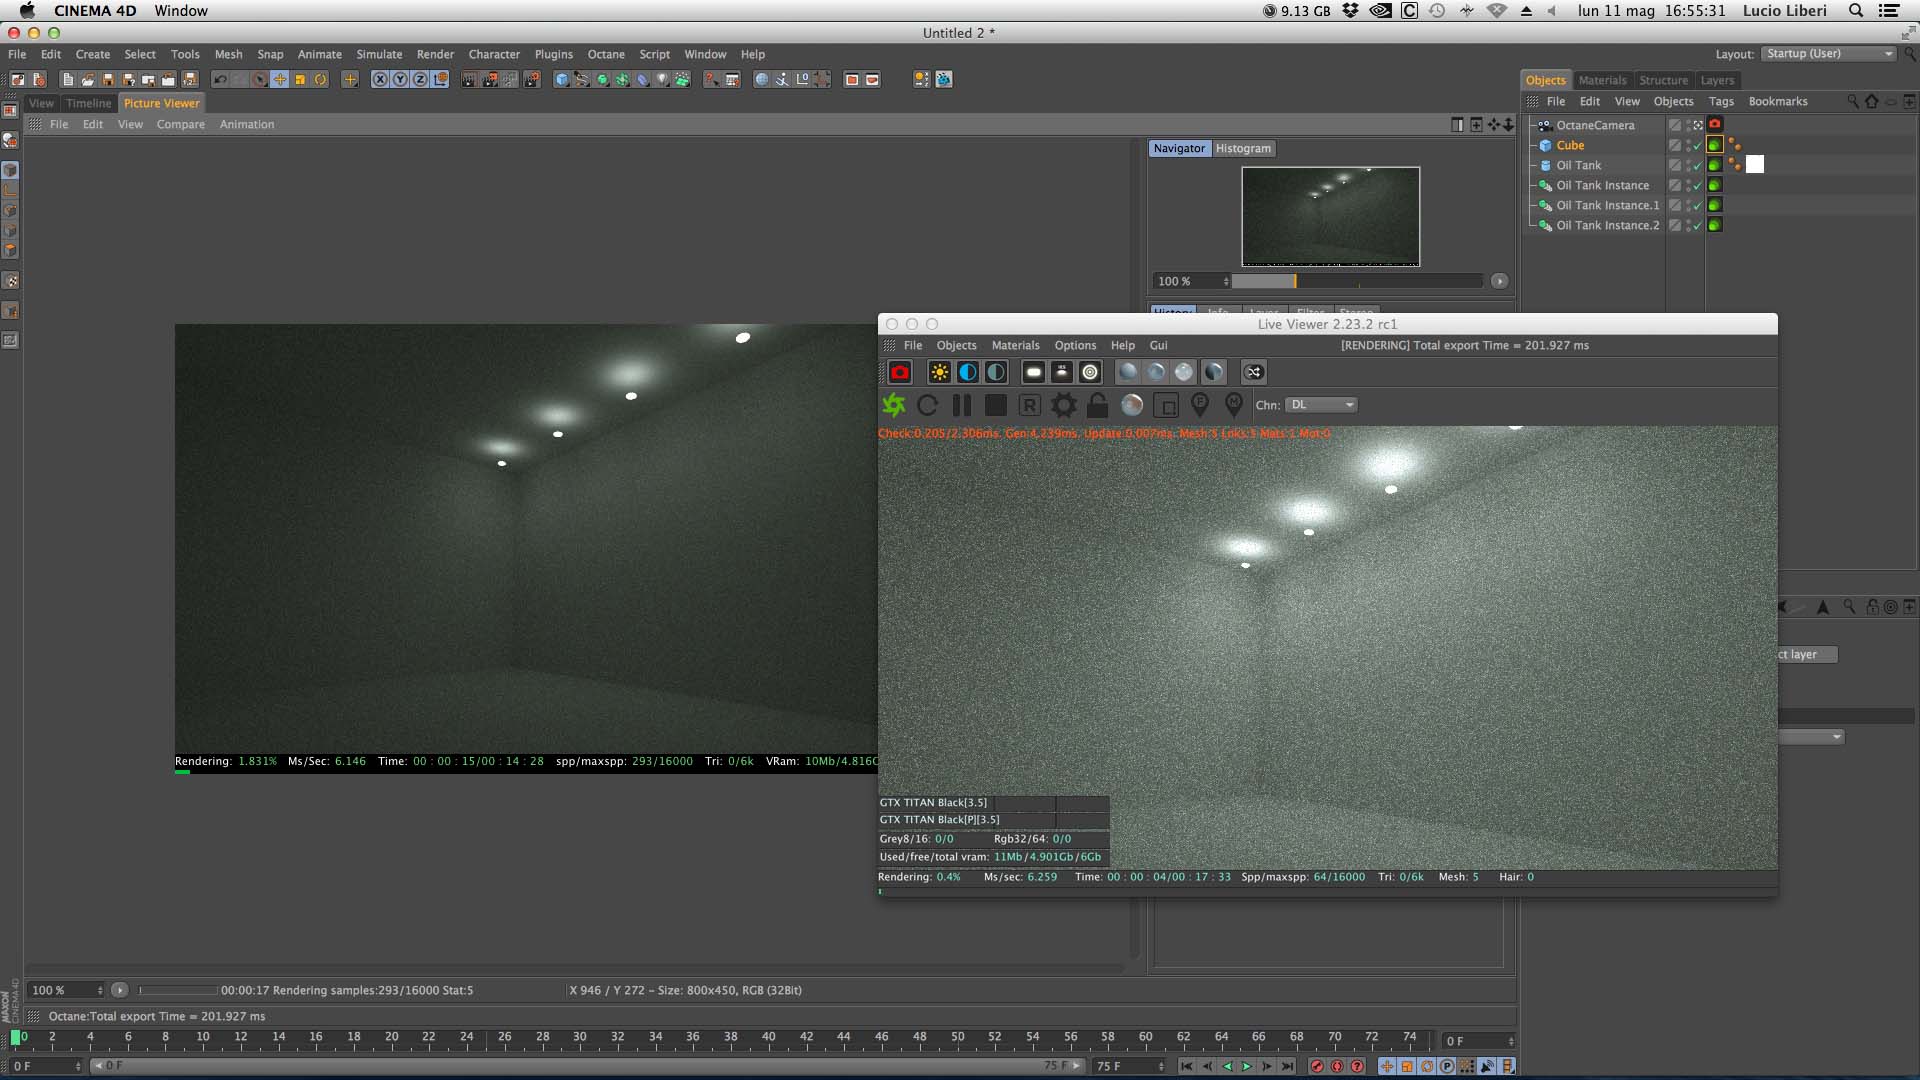1920x1080 pixels.
Task: Toggle Oil Tank Instance.2 enabled checkmark
Action: pos(1697,226)
